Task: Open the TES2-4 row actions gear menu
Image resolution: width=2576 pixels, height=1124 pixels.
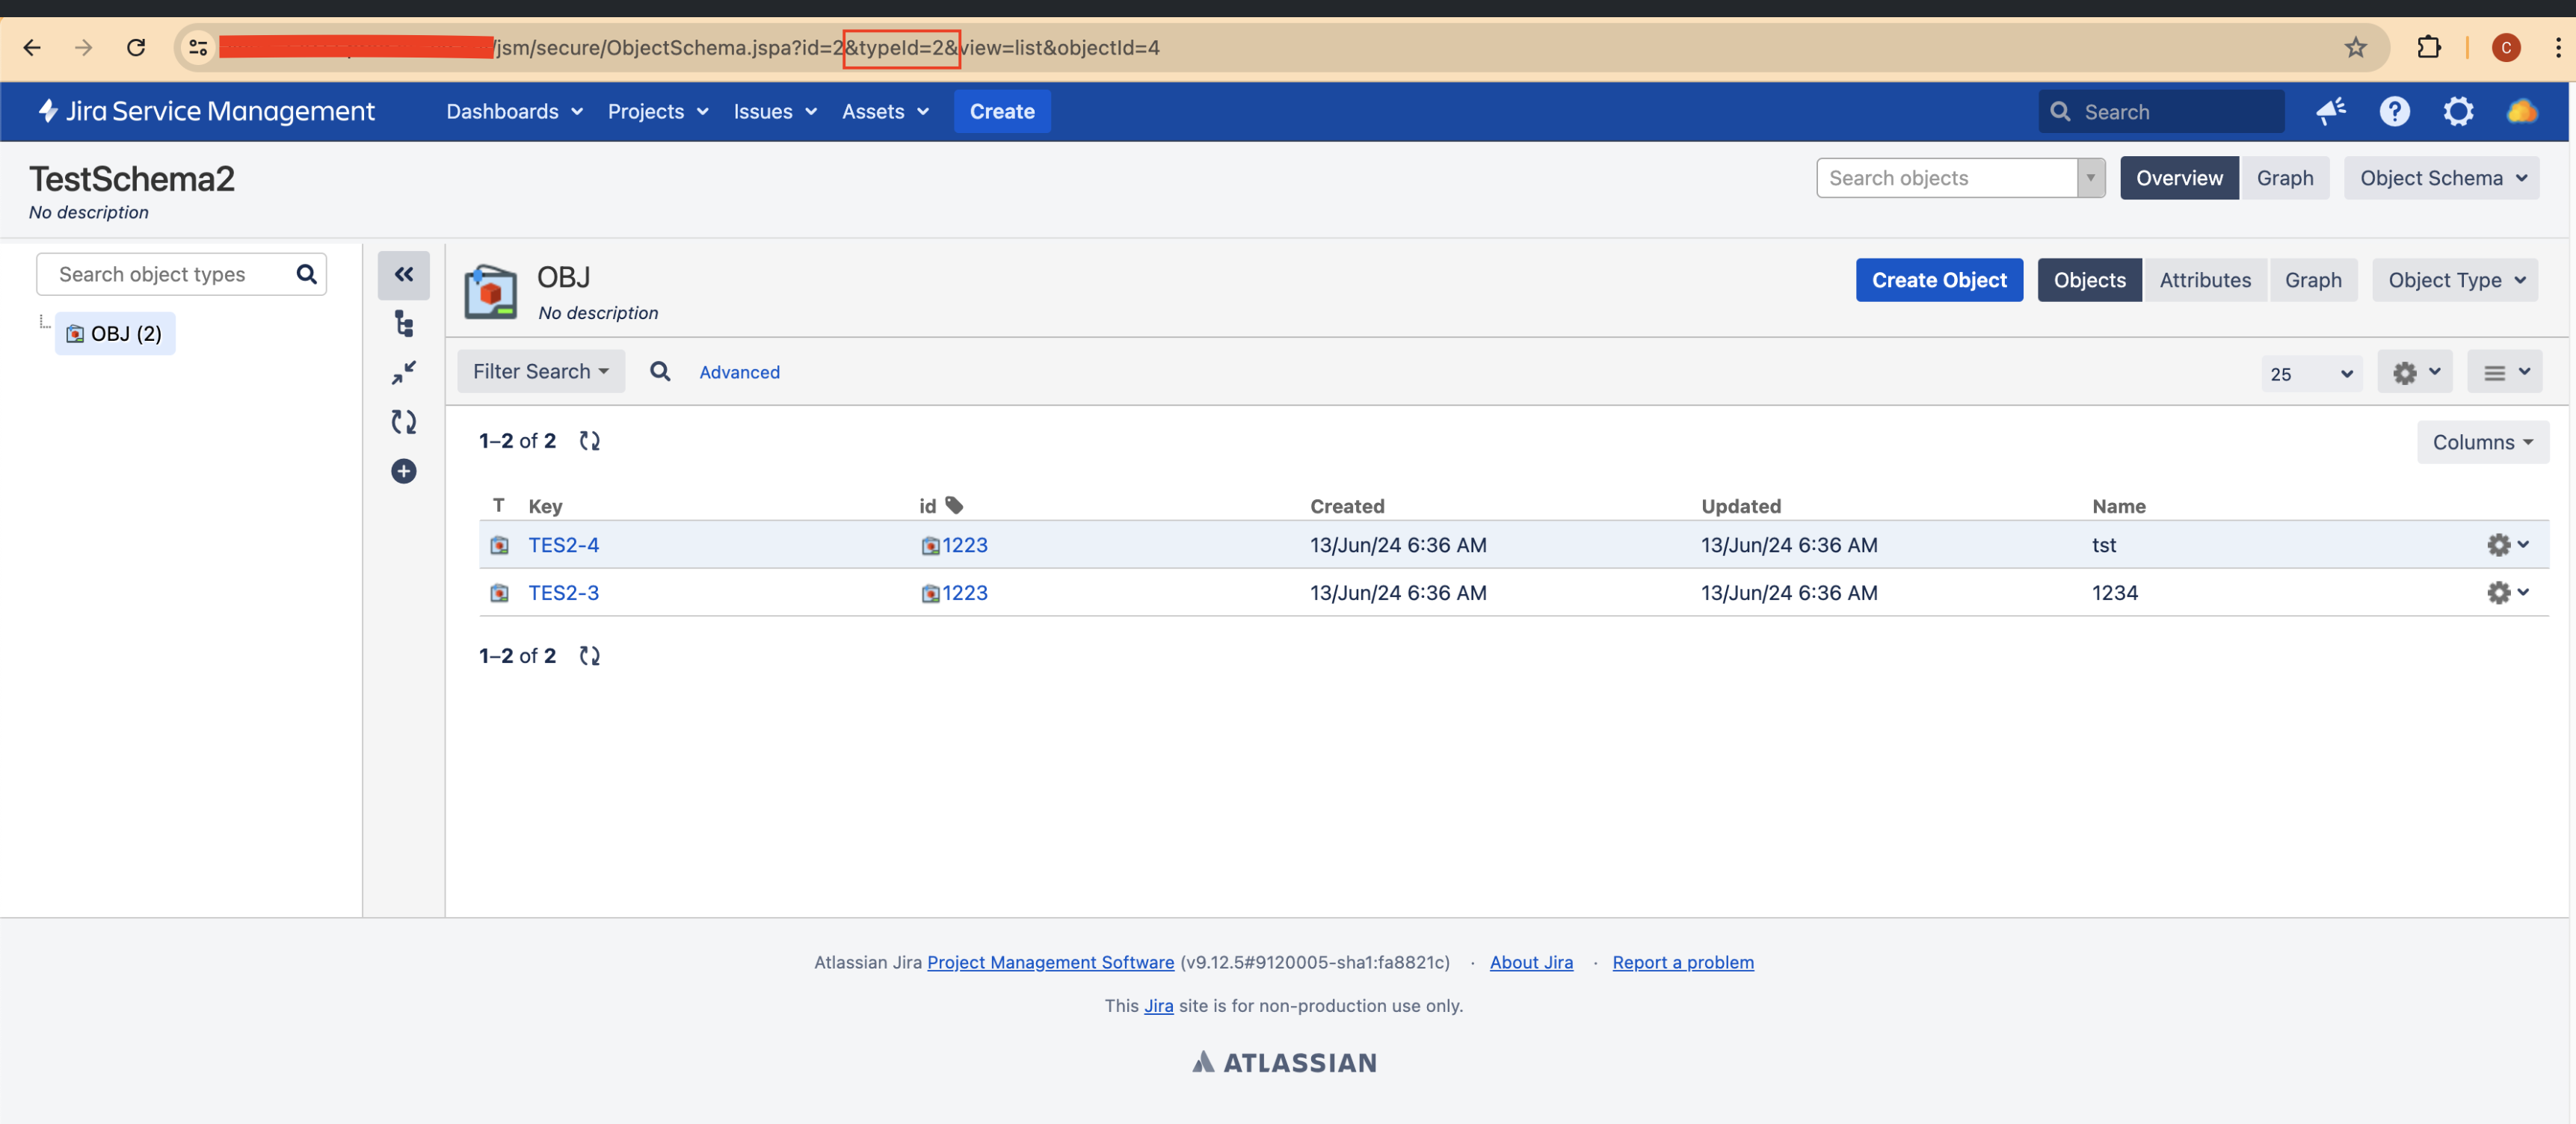Action: click(2507, 544)
